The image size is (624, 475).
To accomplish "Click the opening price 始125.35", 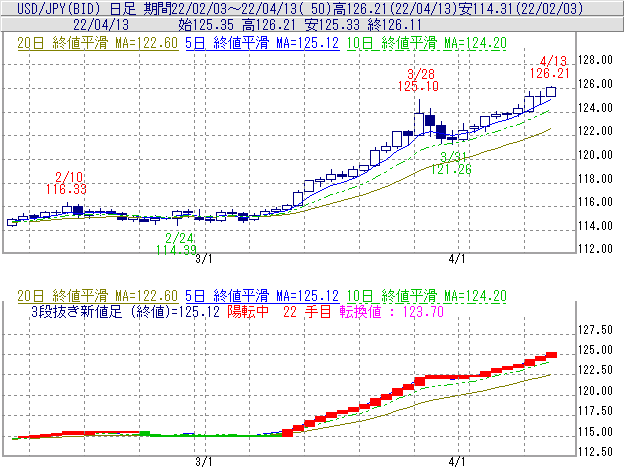I will (206, 25).
